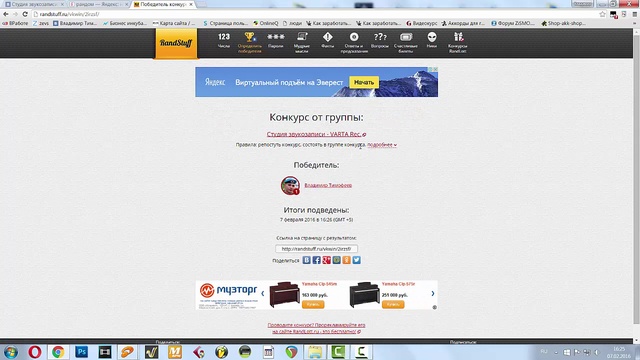Open the Счастливые билеты section
The image size is (640, 360).
[406, 42]
